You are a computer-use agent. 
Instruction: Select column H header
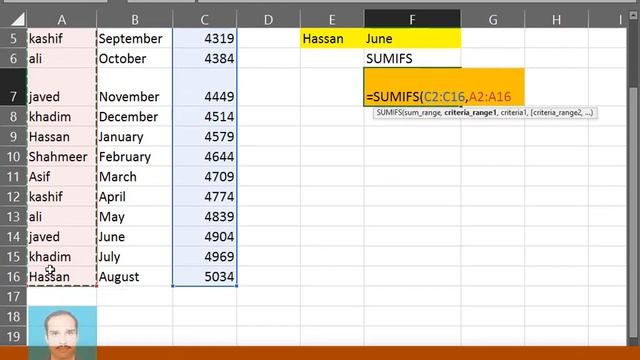556,19
